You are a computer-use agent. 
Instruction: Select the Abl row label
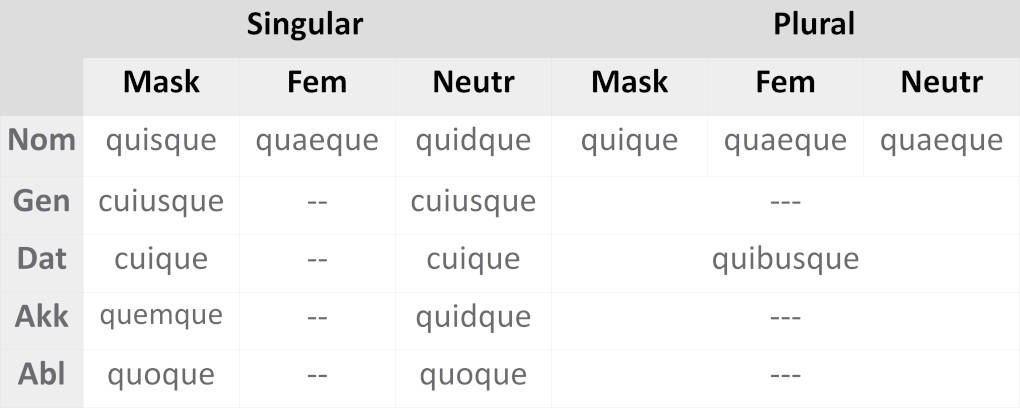(42, 375)
